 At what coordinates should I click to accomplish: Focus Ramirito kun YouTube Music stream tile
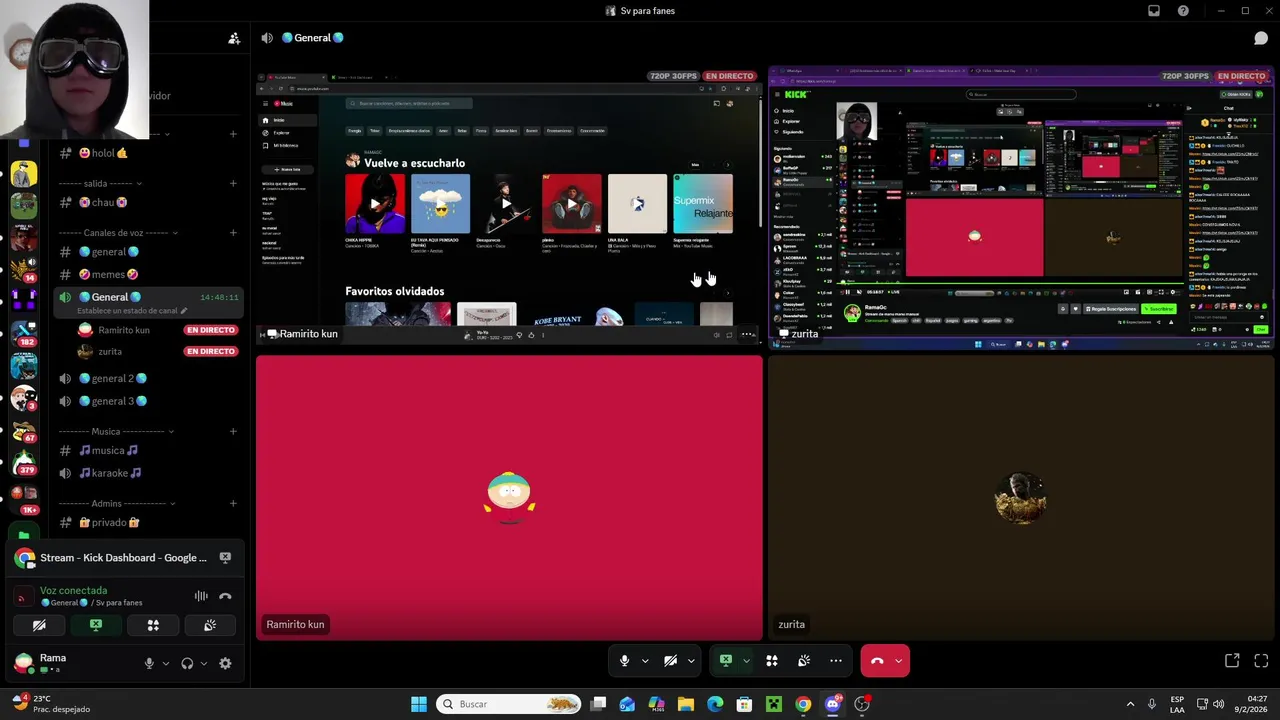click(x=509, y=207)
